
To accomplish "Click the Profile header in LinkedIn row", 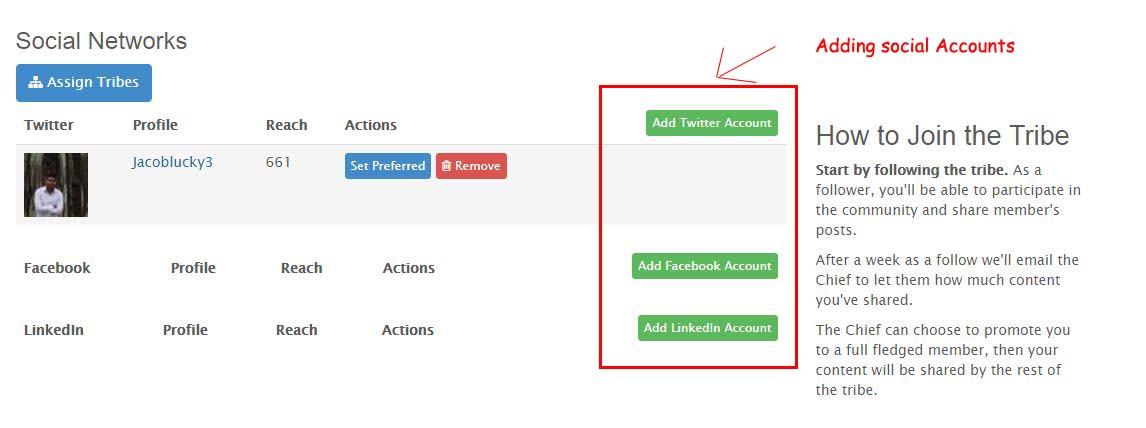I will coord(185,330).
